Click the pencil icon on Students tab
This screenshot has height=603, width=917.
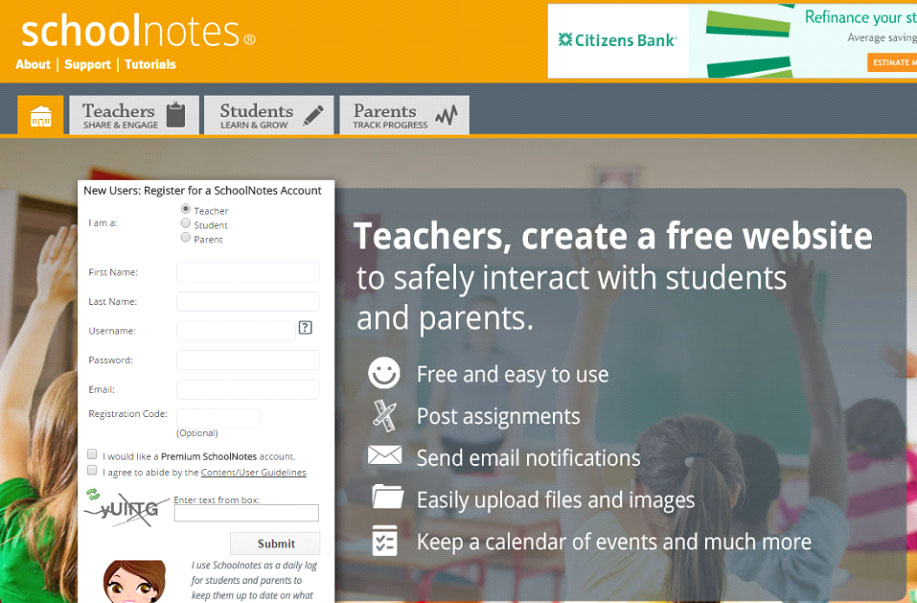(313, 115)
